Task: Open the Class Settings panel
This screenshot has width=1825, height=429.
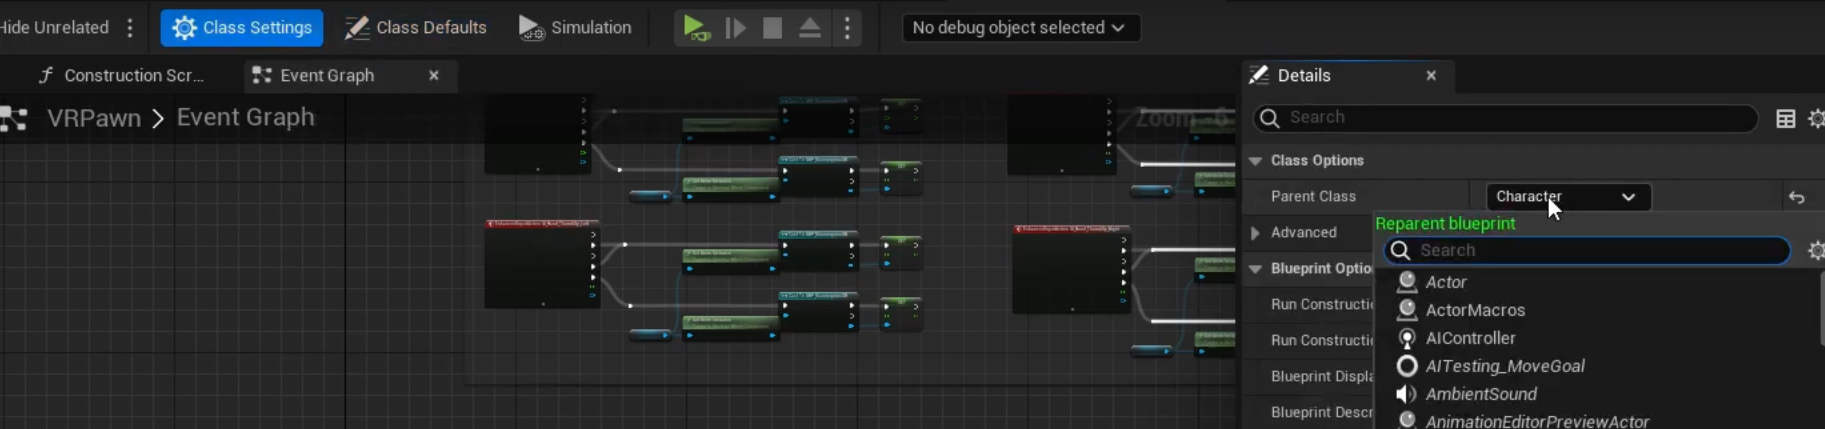Action: (242, 28)
